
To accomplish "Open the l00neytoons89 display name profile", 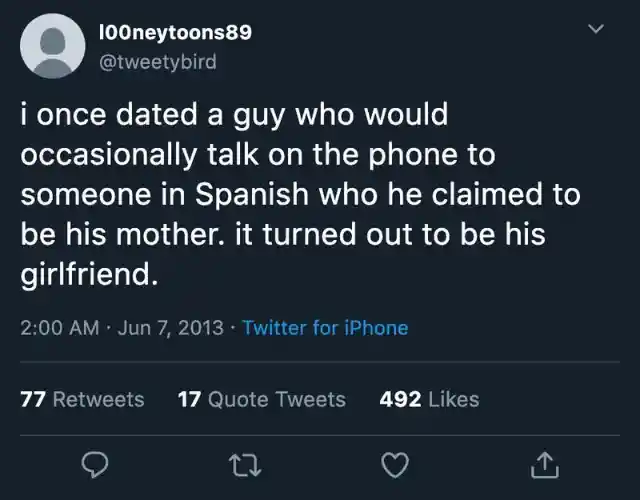I will [x=175, y=32].
